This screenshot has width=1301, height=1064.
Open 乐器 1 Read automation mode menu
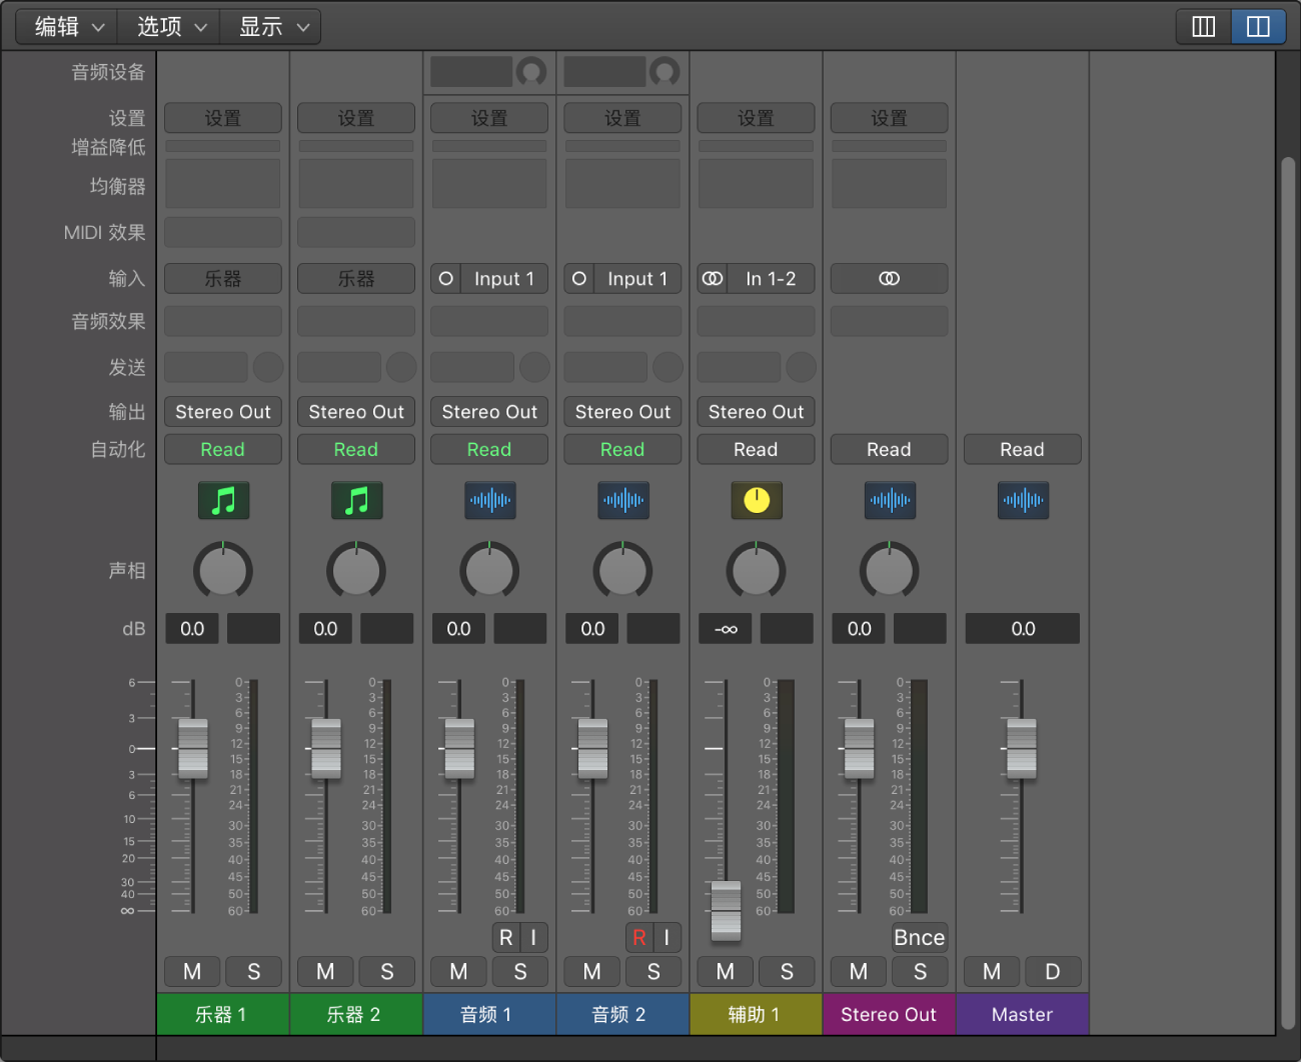coord(223,450)
